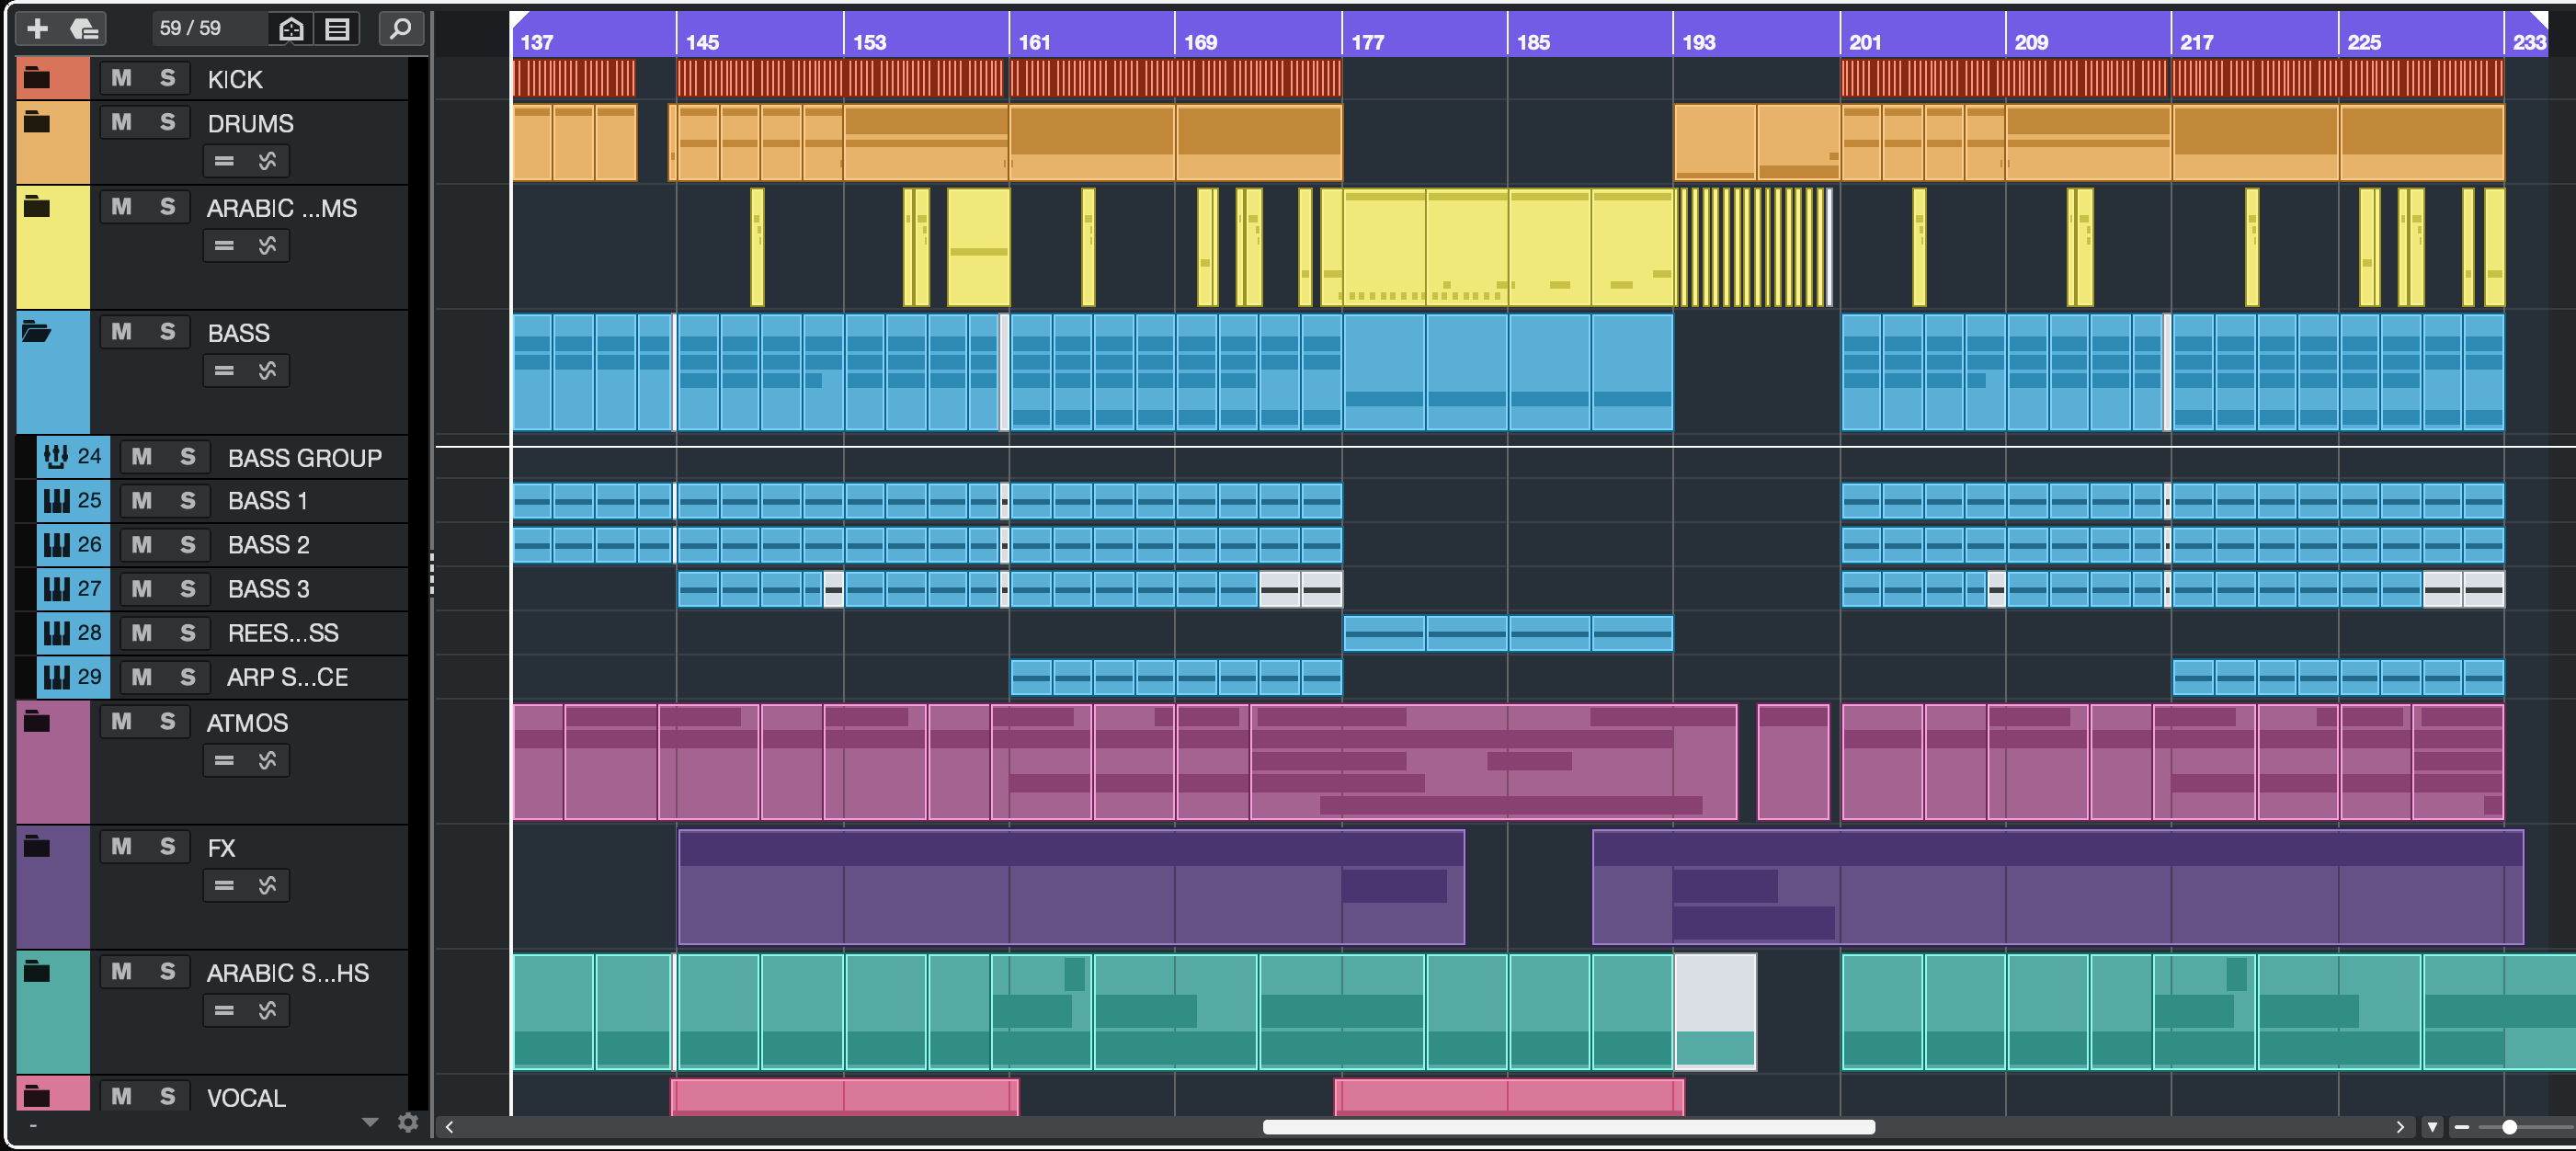The image size is (2576, 1151).
Task: Click bar 153 in the ruler
Action: pyautogui.click(x=869, y=42)
